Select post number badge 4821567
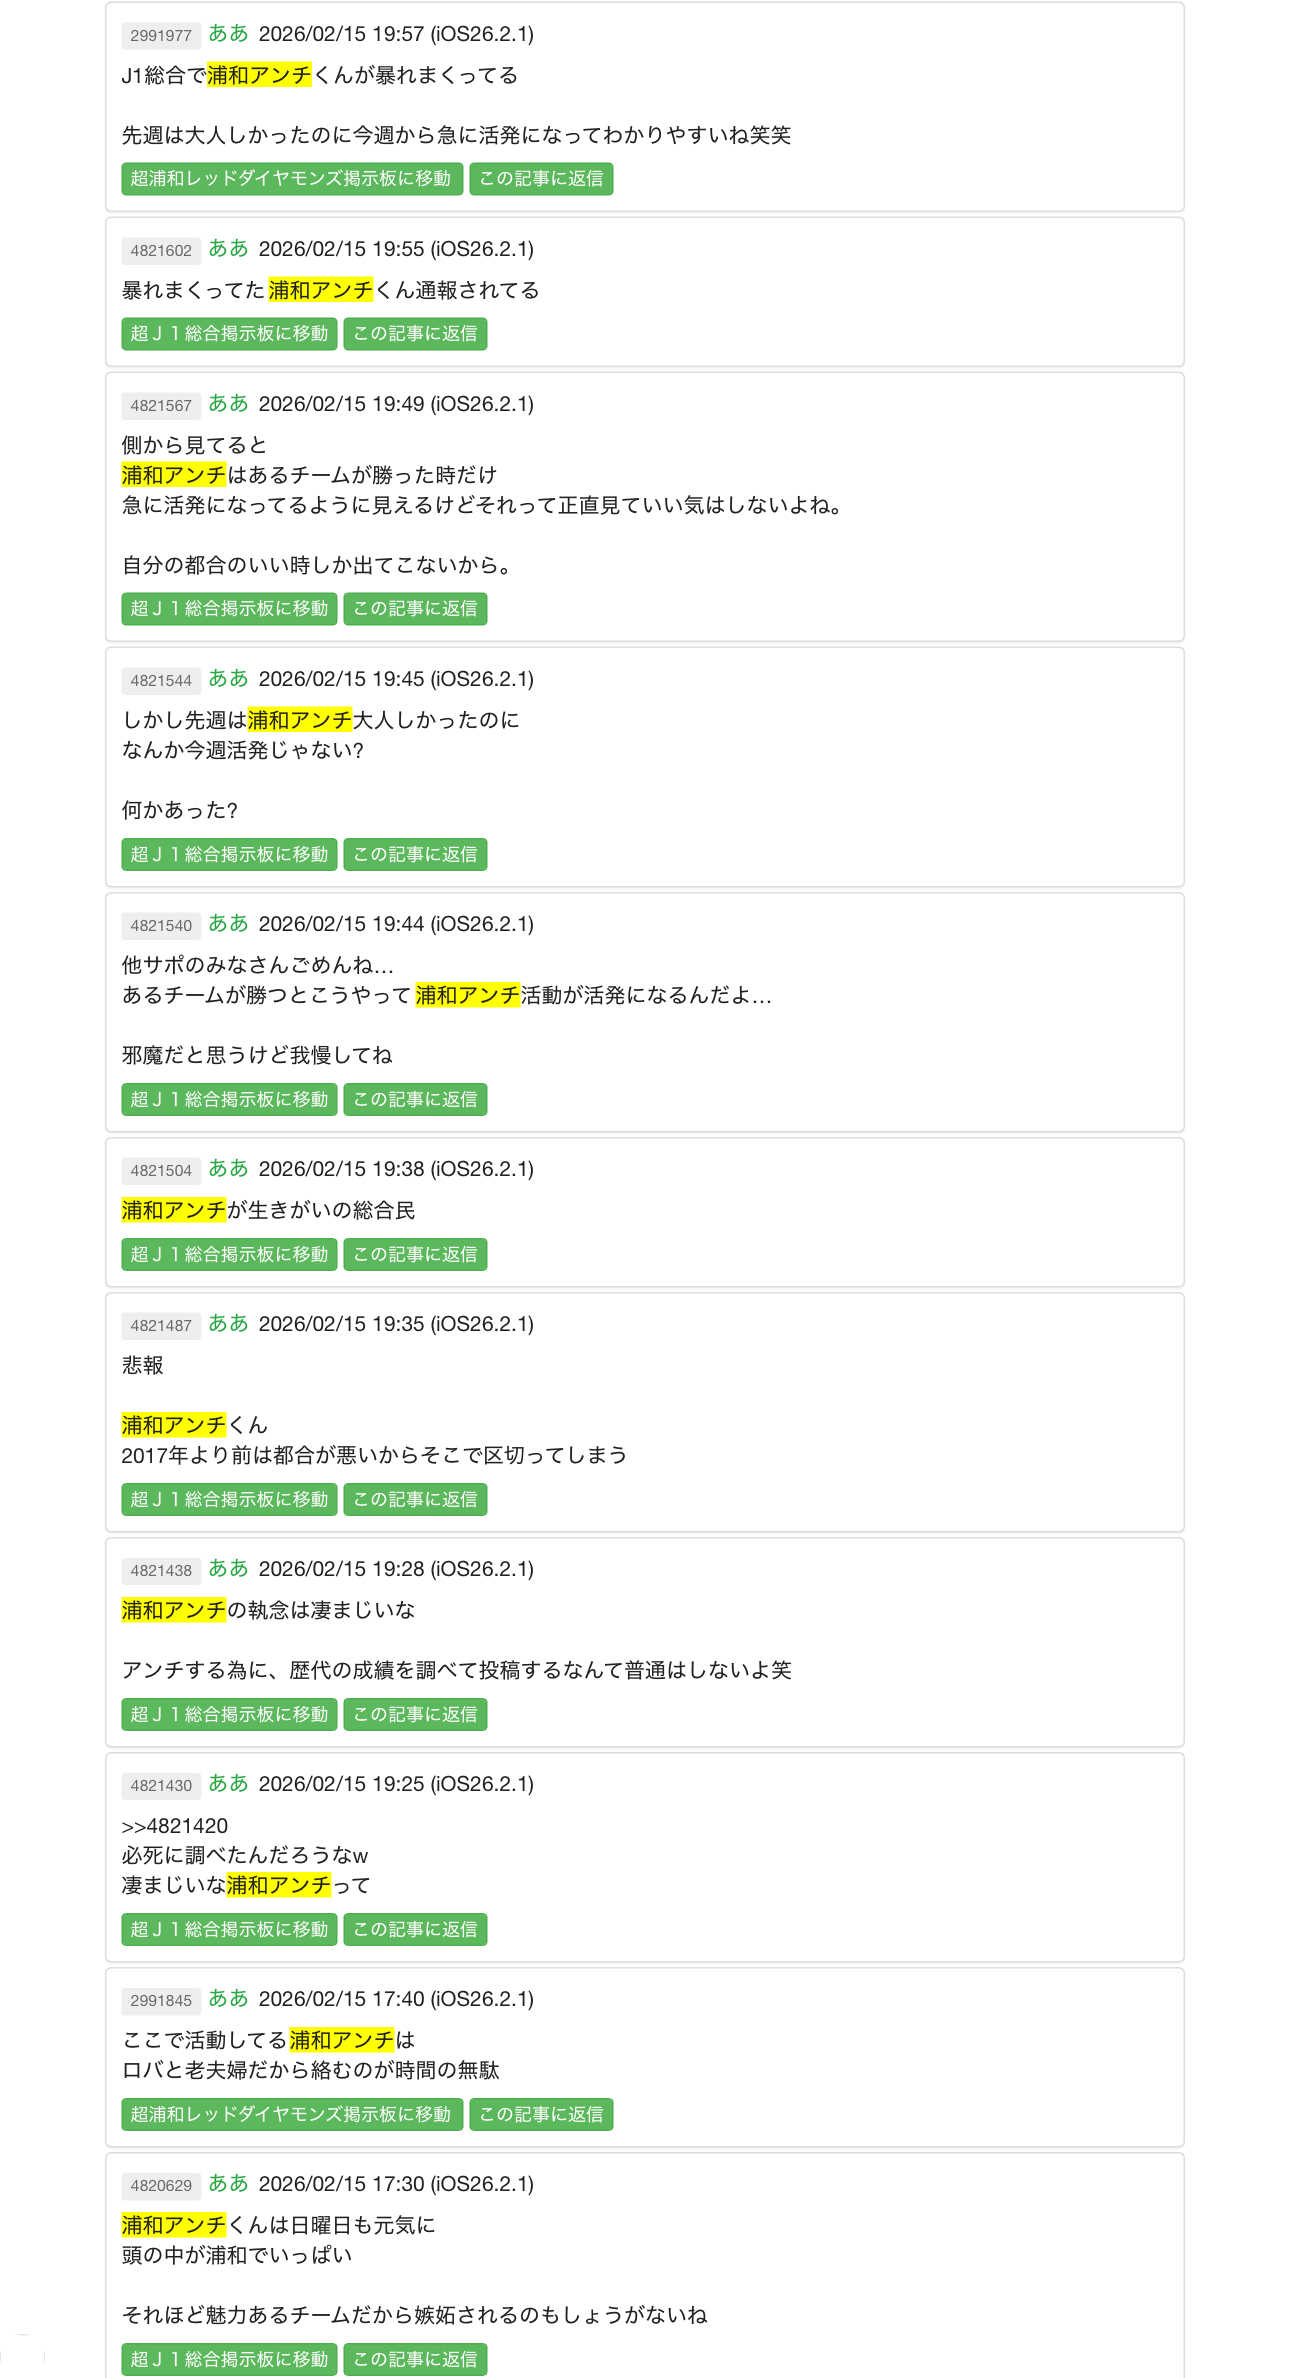 click(x=161, y=406)
